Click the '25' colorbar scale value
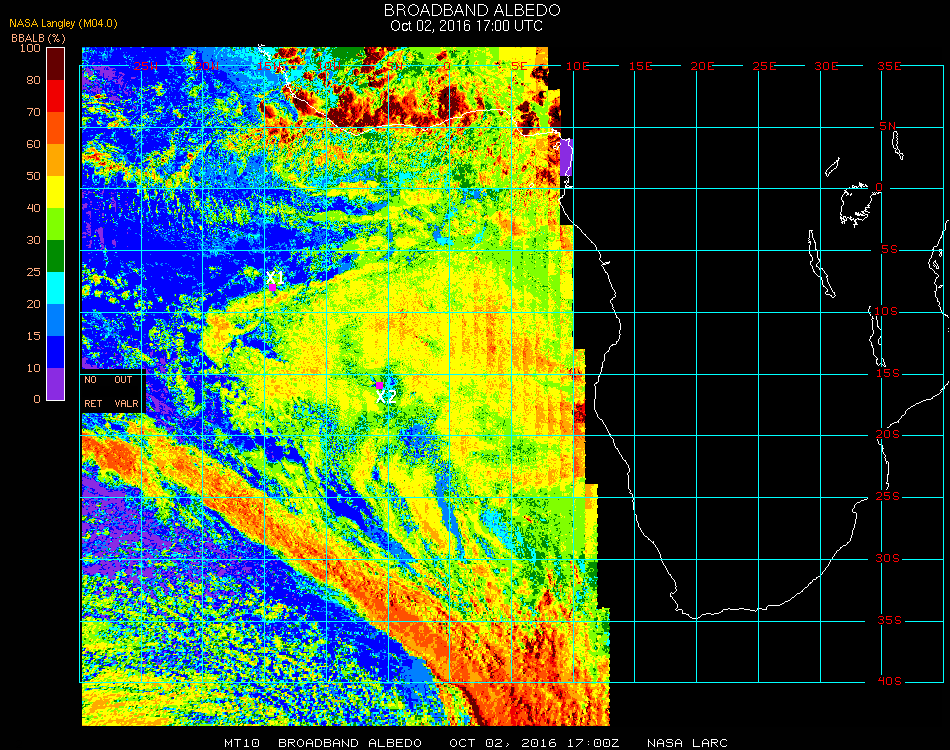 [x=33, y=272]
